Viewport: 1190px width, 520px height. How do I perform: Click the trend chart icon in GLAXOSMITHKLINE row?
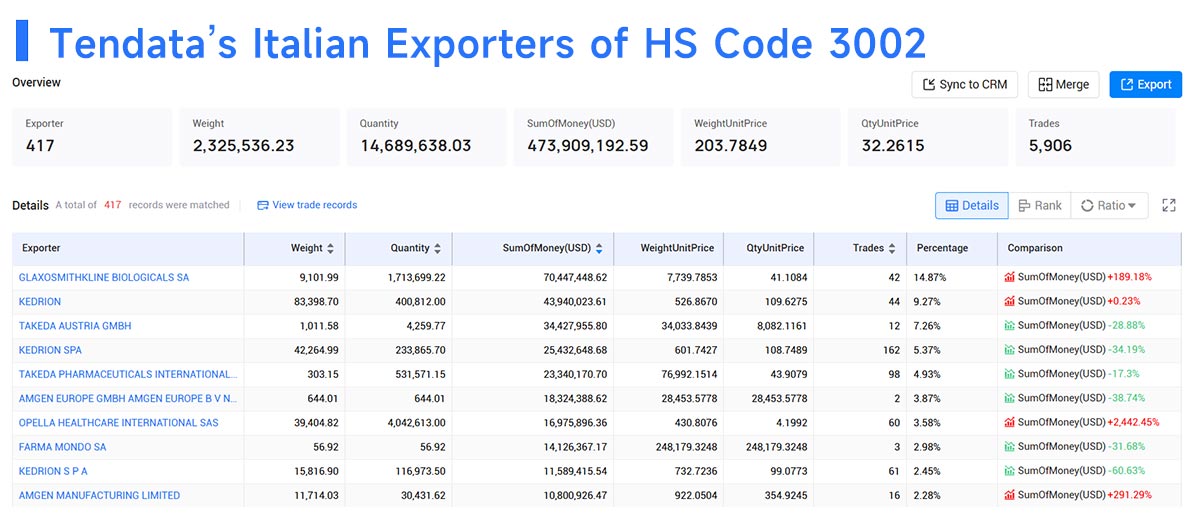pyautogui.click(x=1009, y=277)
